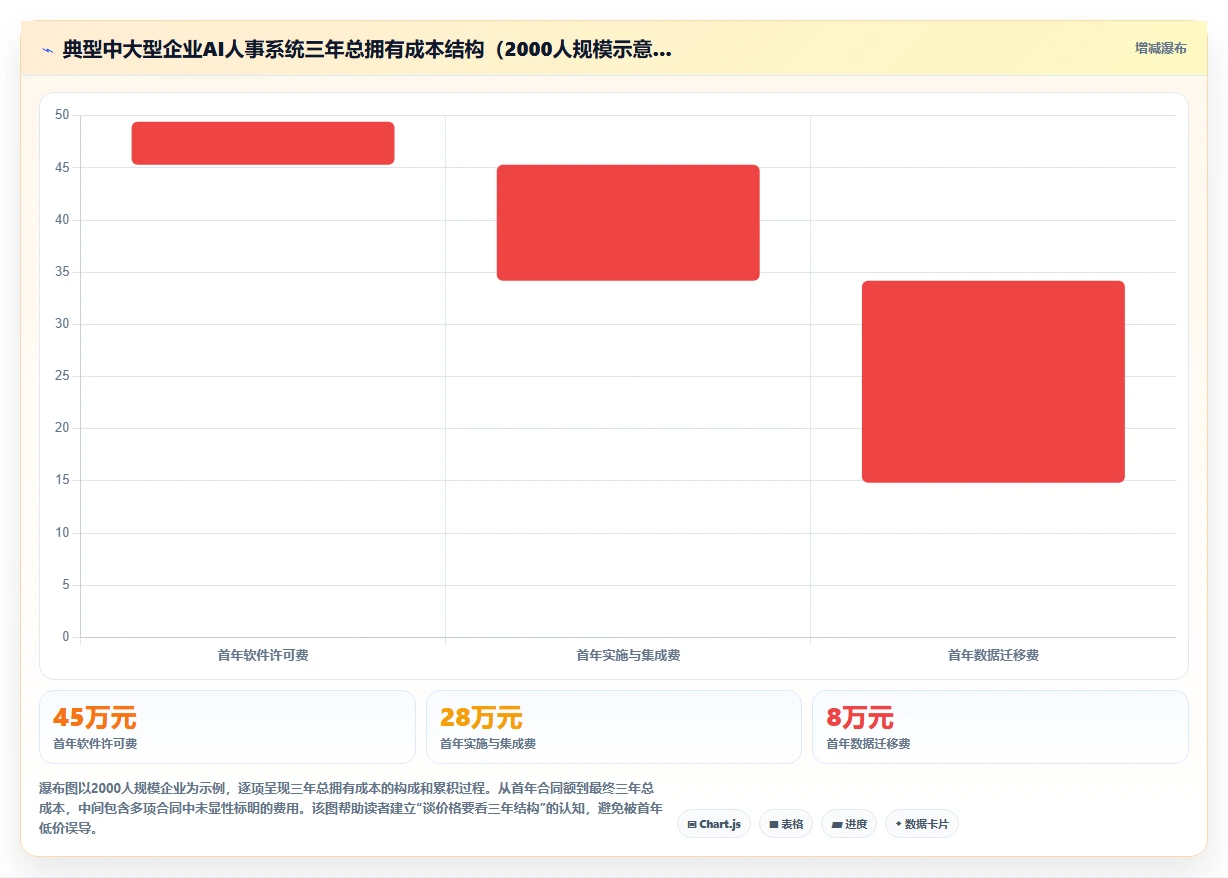Click the 8万元 data card
1228x878 pixels.
1000,727
